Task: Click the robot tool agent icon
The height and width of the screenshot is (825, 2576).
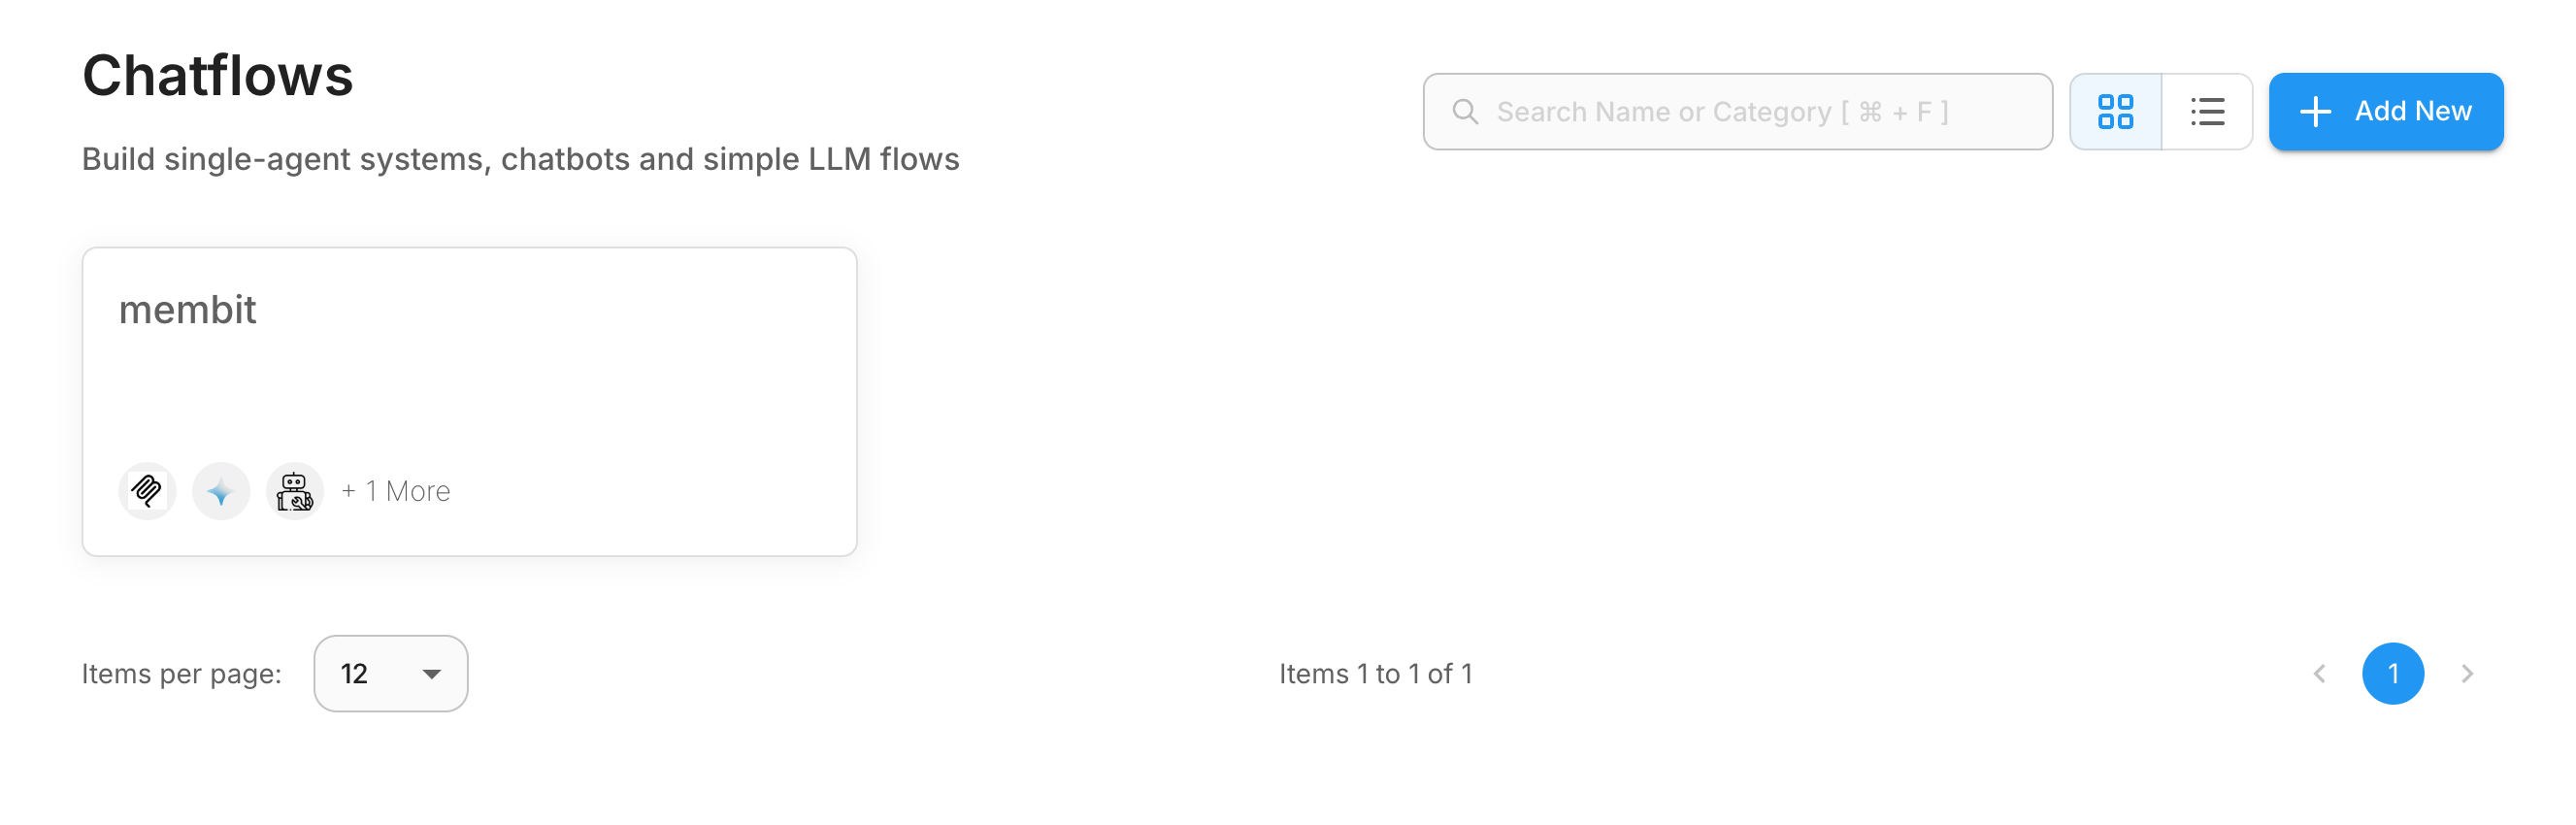Action: pos(294,490)
